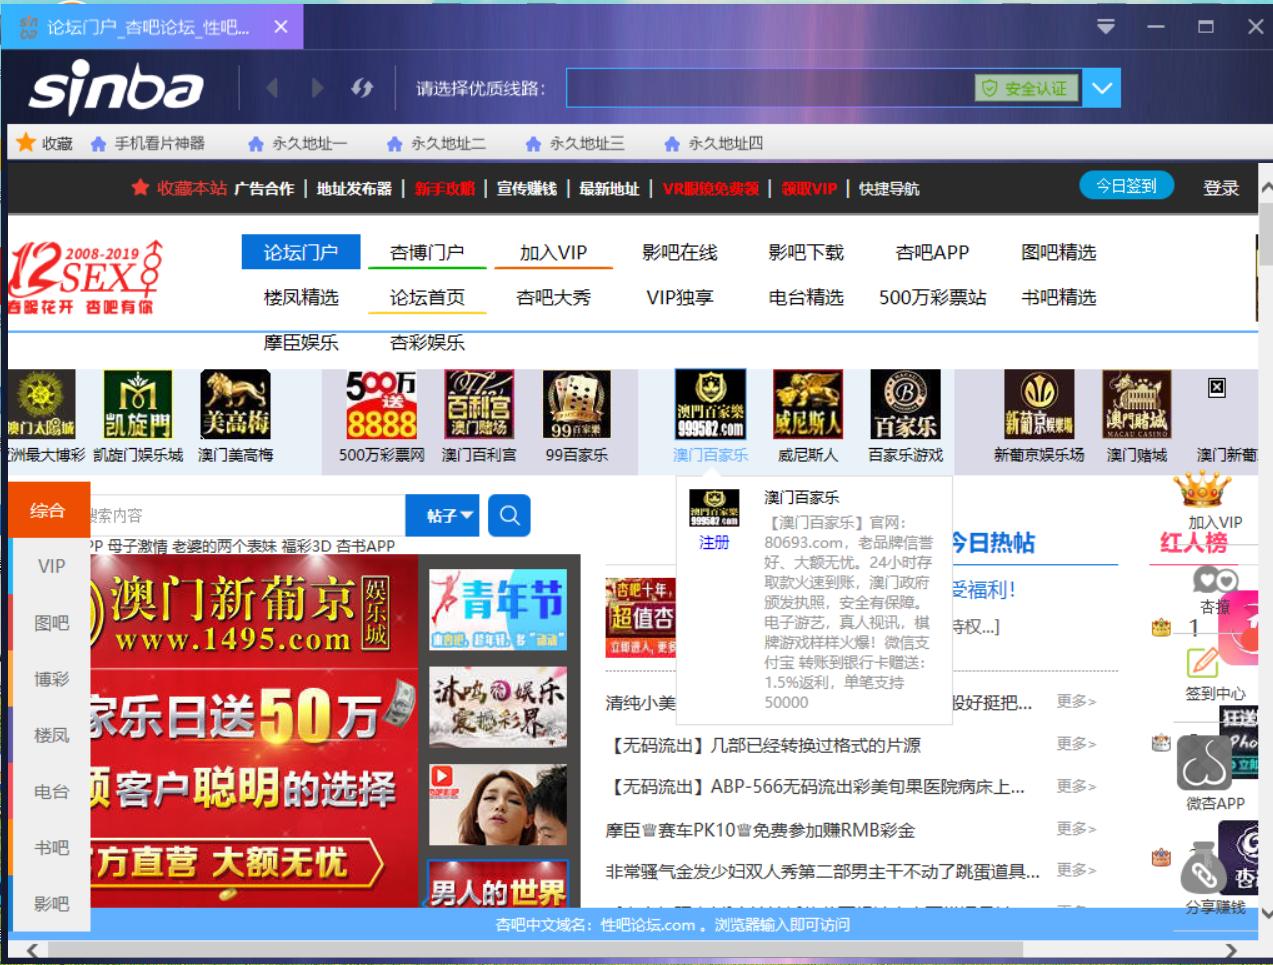Open the 帖子 search type dropdown
Screen dimensions: 1273x965
442,515
